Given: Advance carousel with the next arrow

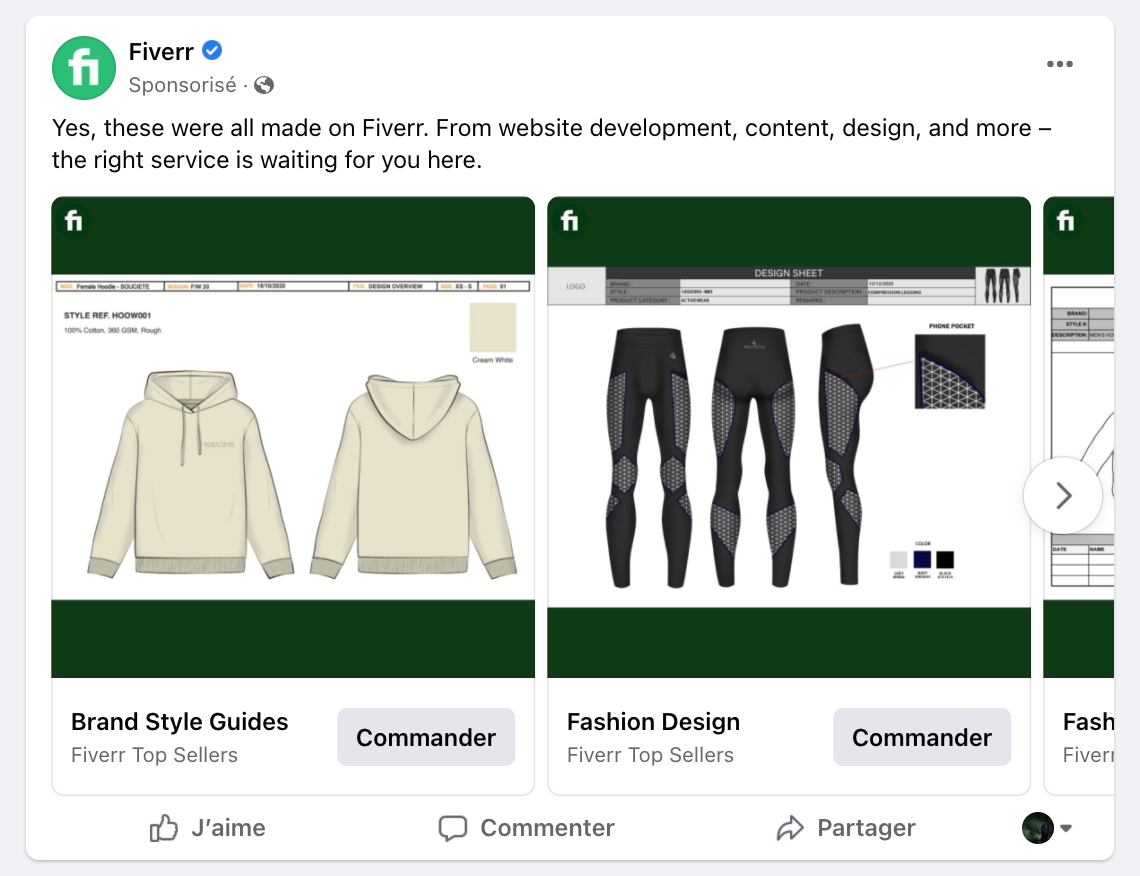Looking at the screenshot, I should coord(1063,496).
